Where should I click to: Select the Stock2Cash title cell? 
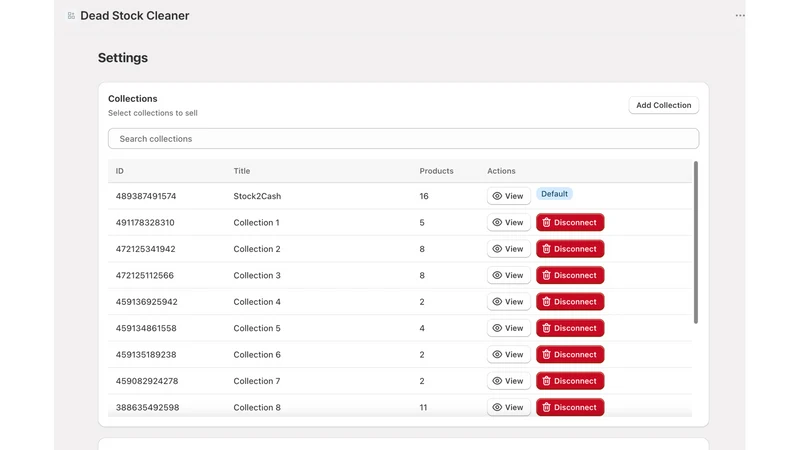tap(257, 196)
